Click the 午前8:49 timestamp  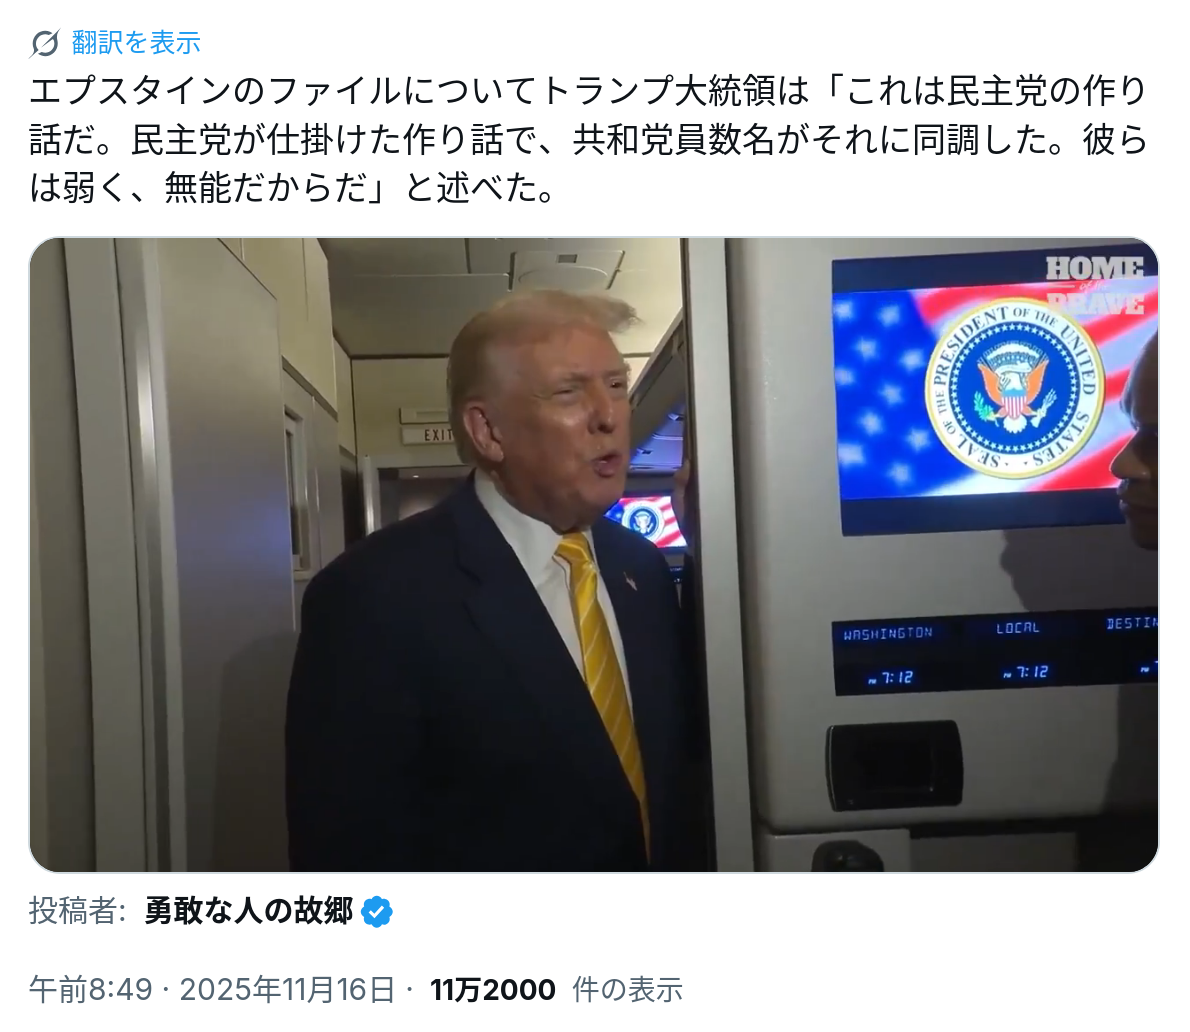pyautogui.click(x=91, y=990)
